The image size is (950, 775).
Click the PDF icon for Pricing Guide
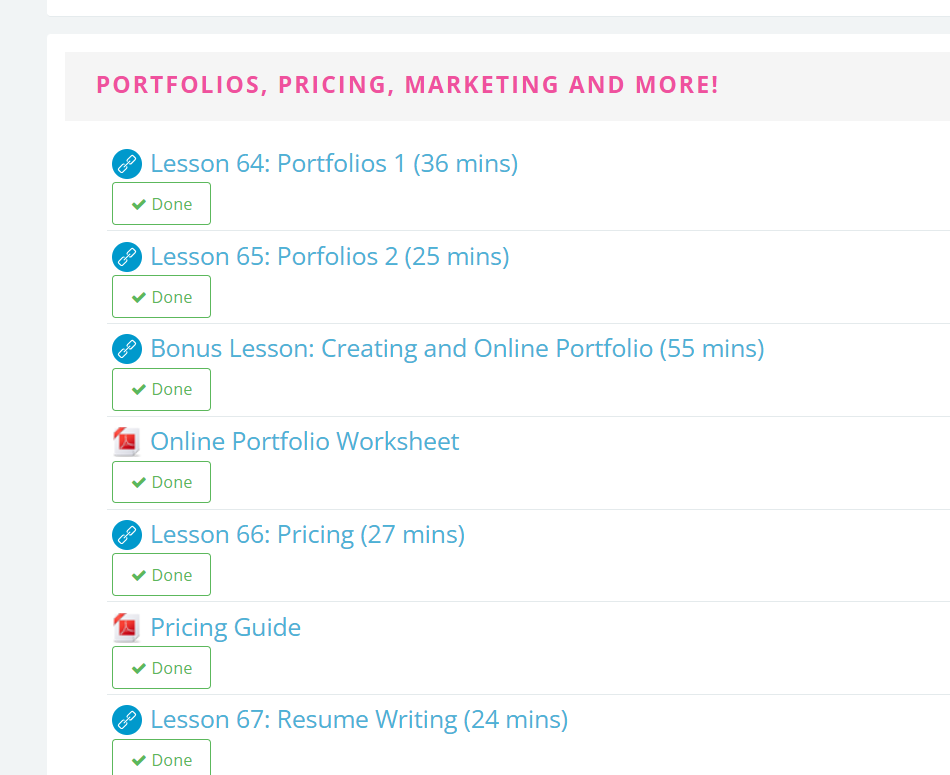(x=127, y=628)
